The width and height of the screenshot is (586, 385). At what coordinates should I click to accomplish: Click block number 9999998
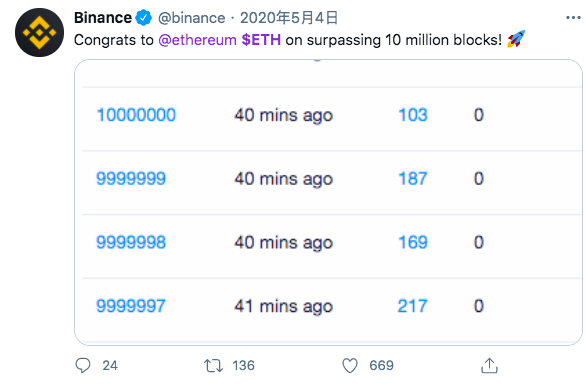131,242
